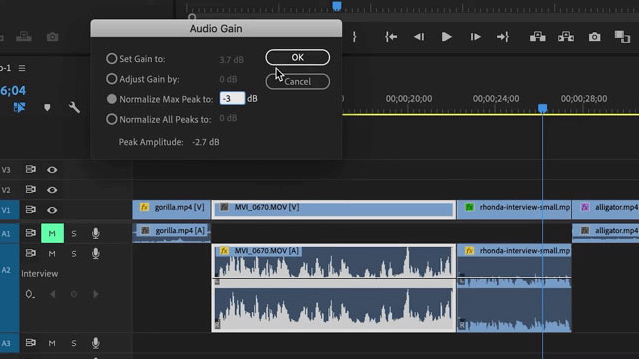This screenshot has height=361, width=639.
Task: Enable voice-over record on A2
Action: [95, 254]
